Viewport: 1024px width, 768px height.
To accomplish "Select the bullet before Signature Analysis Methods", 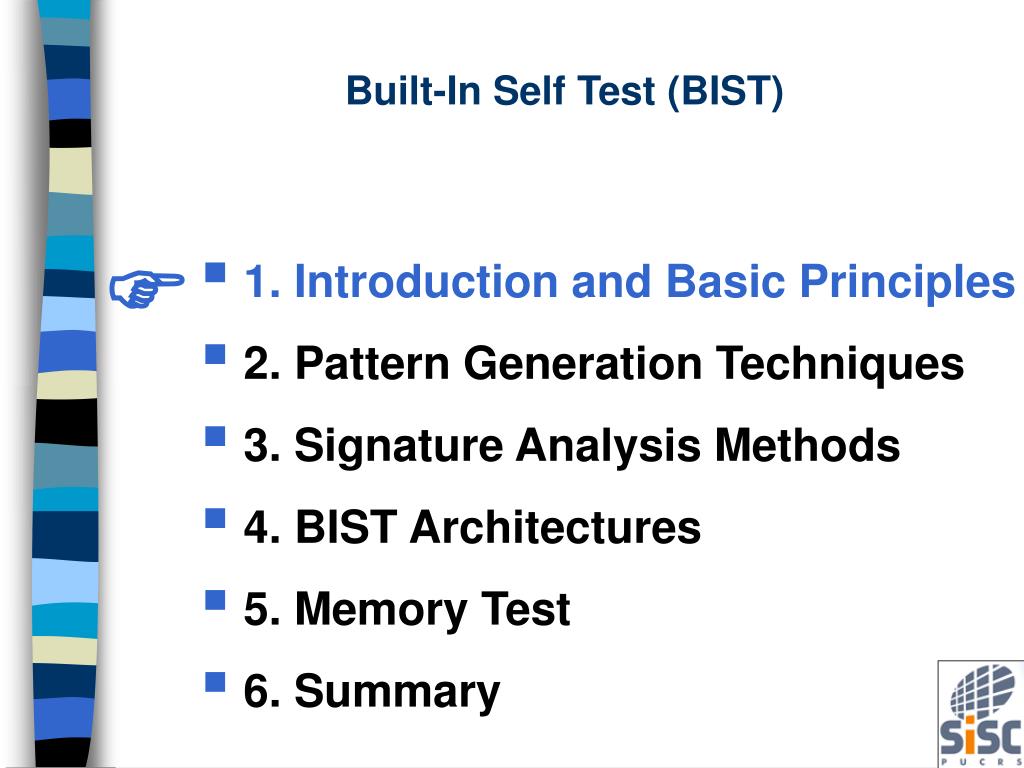I will (215, 436).
